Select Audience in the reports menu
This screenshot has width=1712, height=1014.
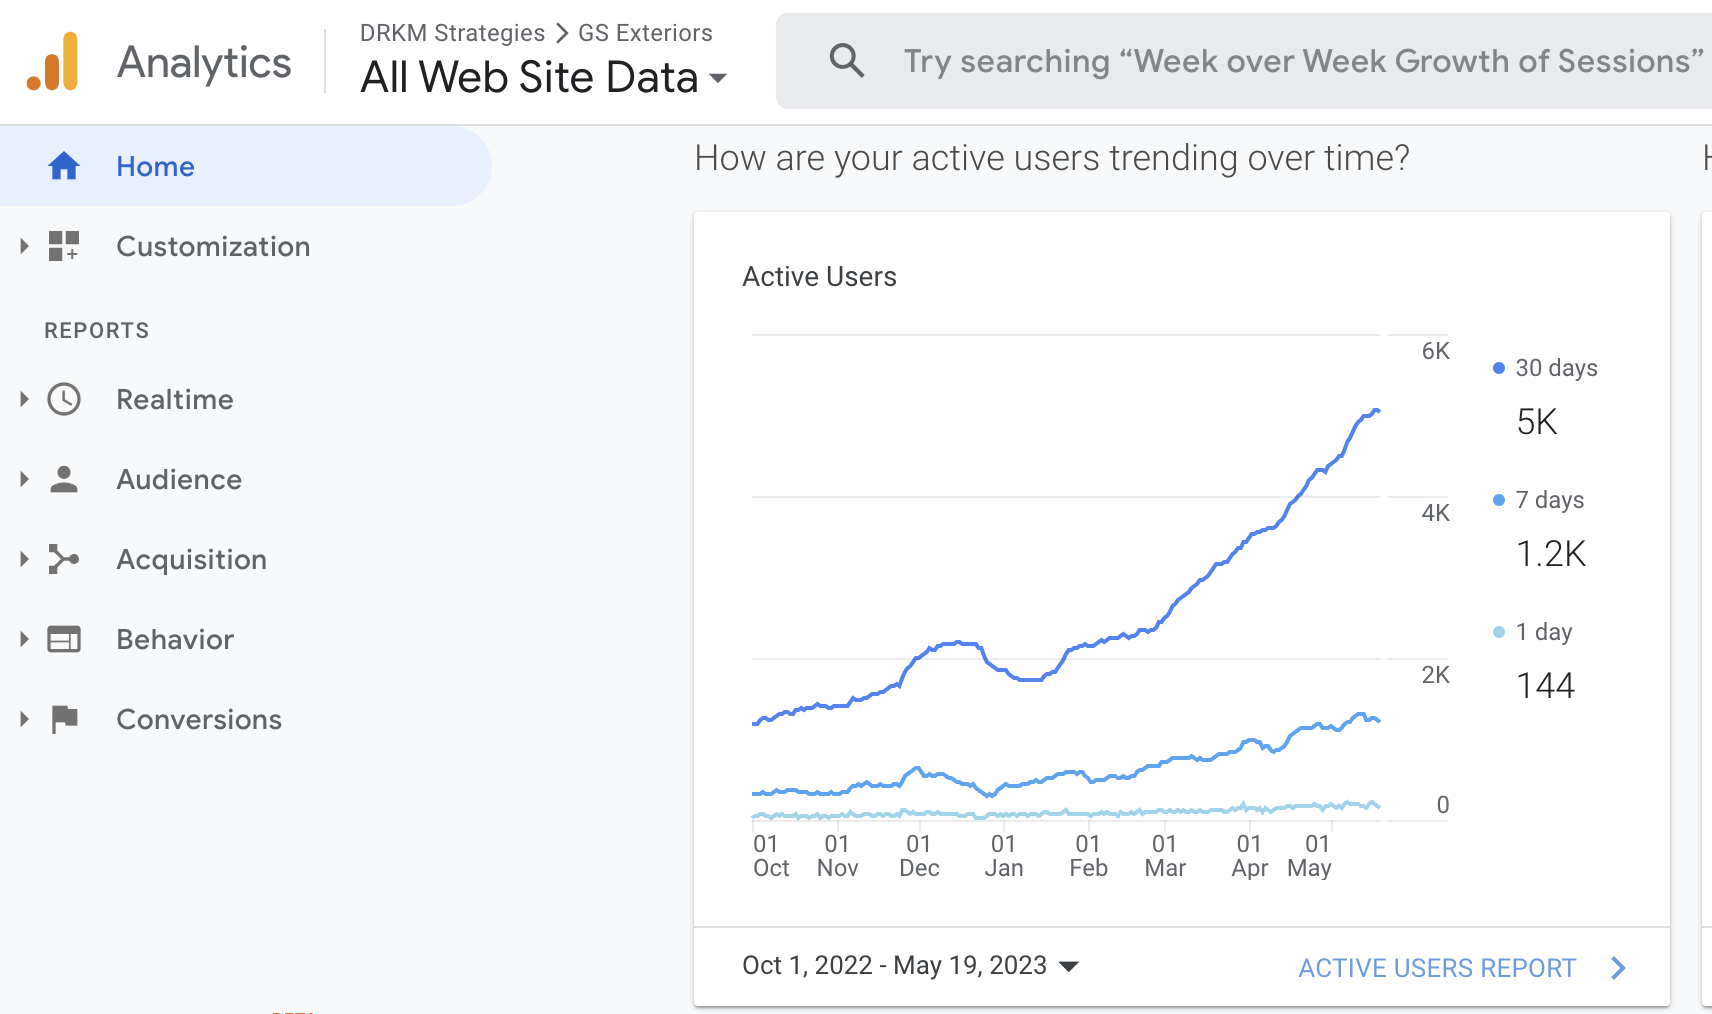tap(179, 480)
